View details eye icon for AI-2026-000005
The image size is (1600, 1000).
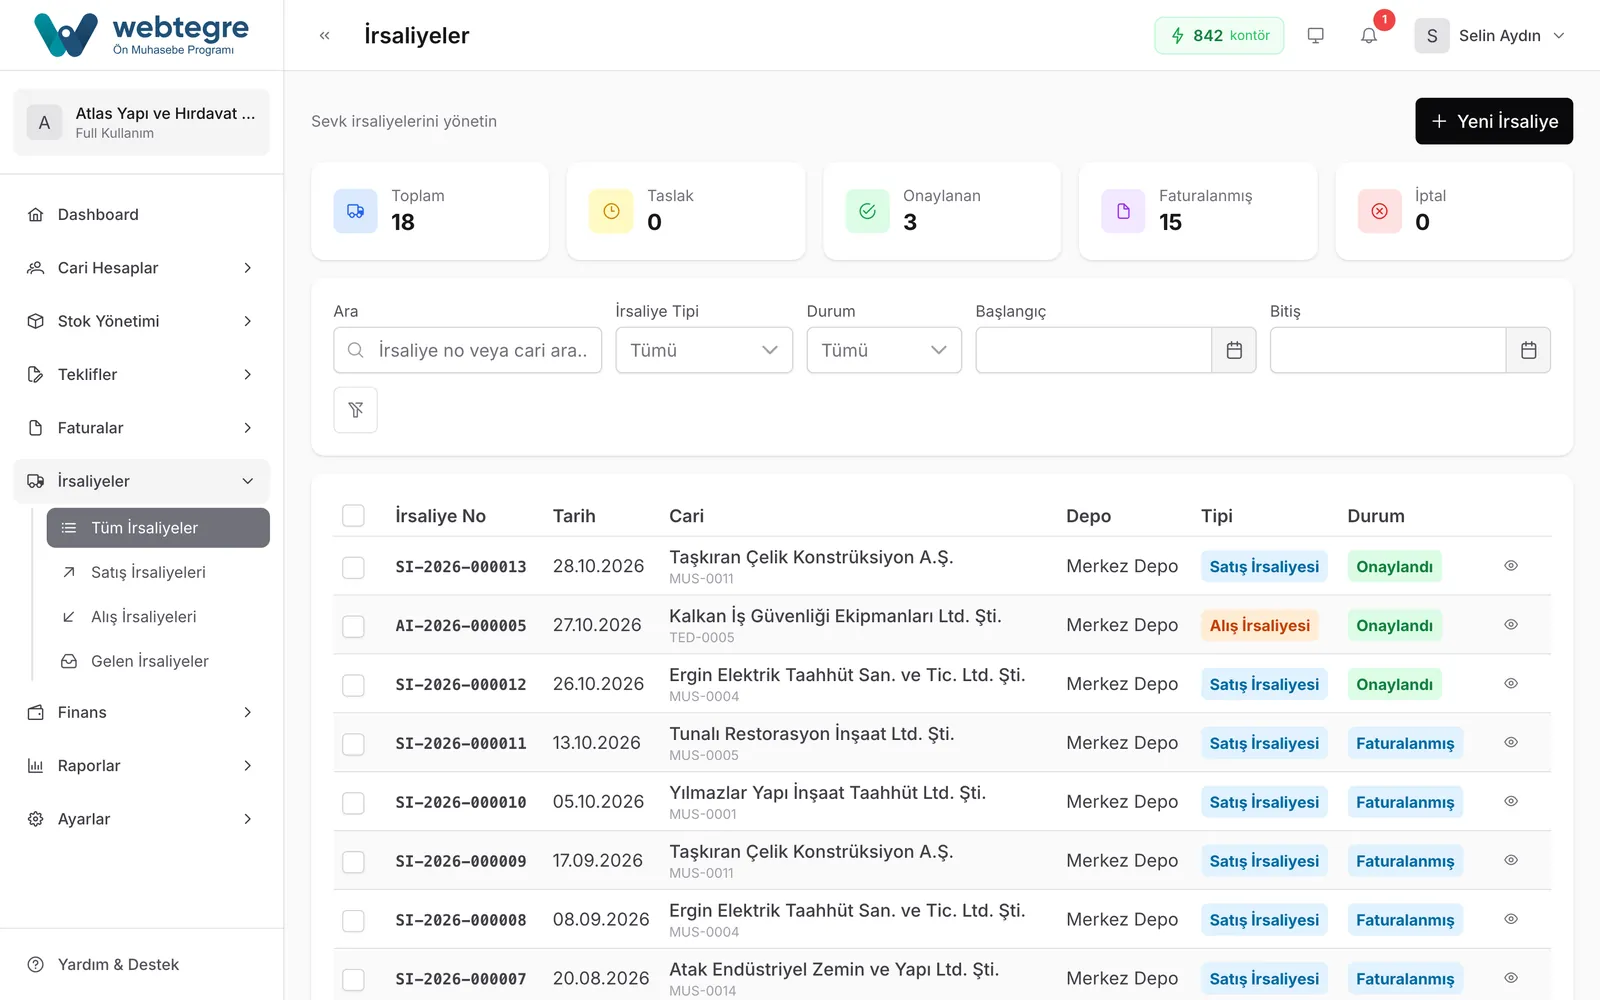point(1511,625)
